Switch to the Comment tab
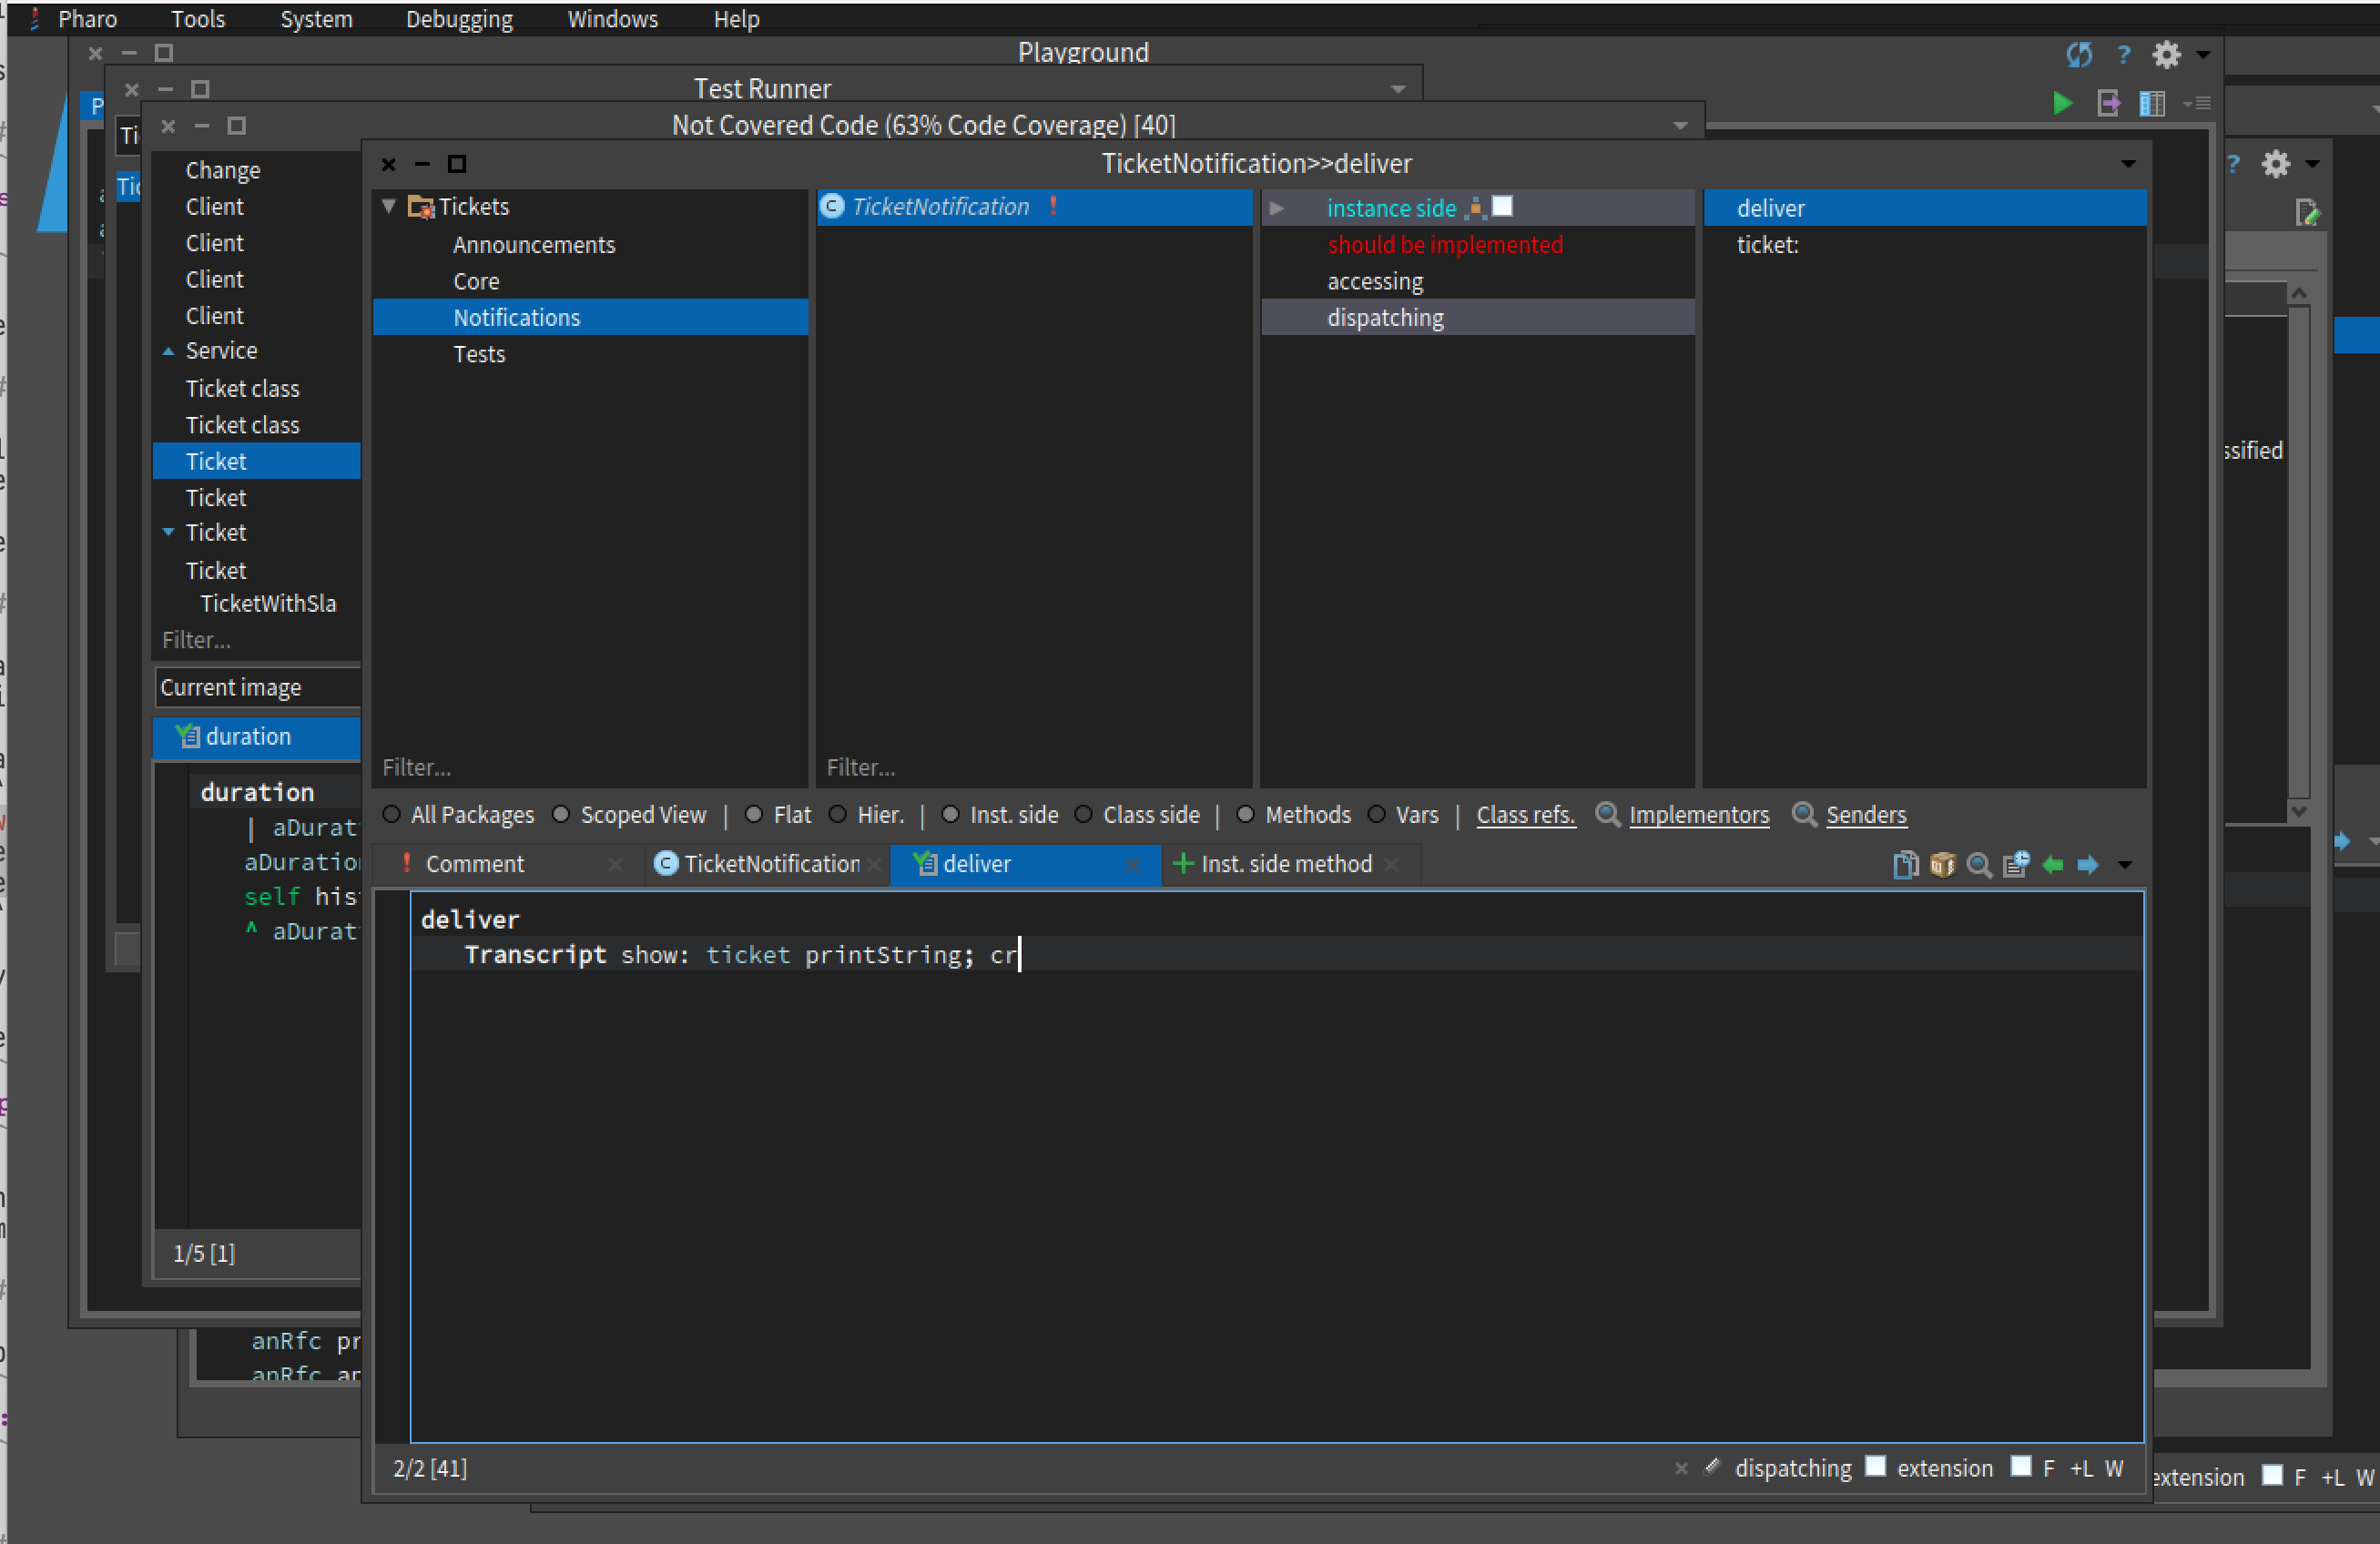 point(474,864)
